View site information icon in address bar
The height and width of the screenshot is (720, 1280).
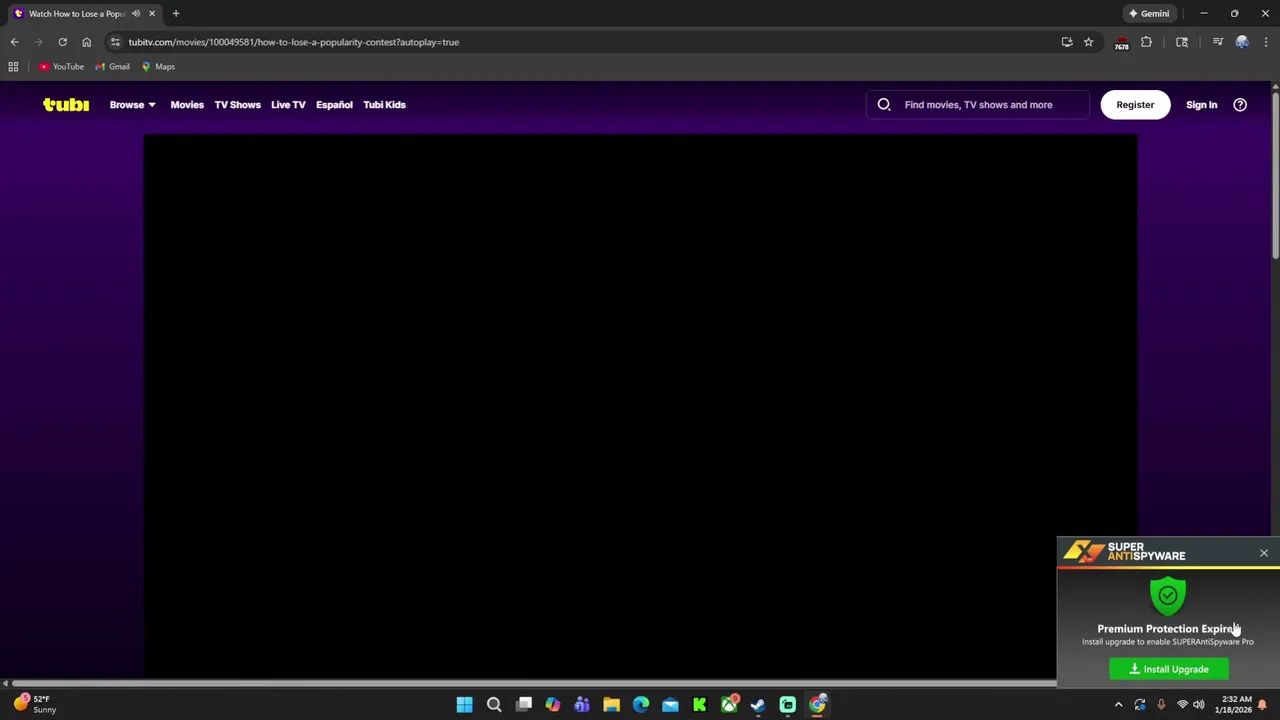click(x=115, y=42)
